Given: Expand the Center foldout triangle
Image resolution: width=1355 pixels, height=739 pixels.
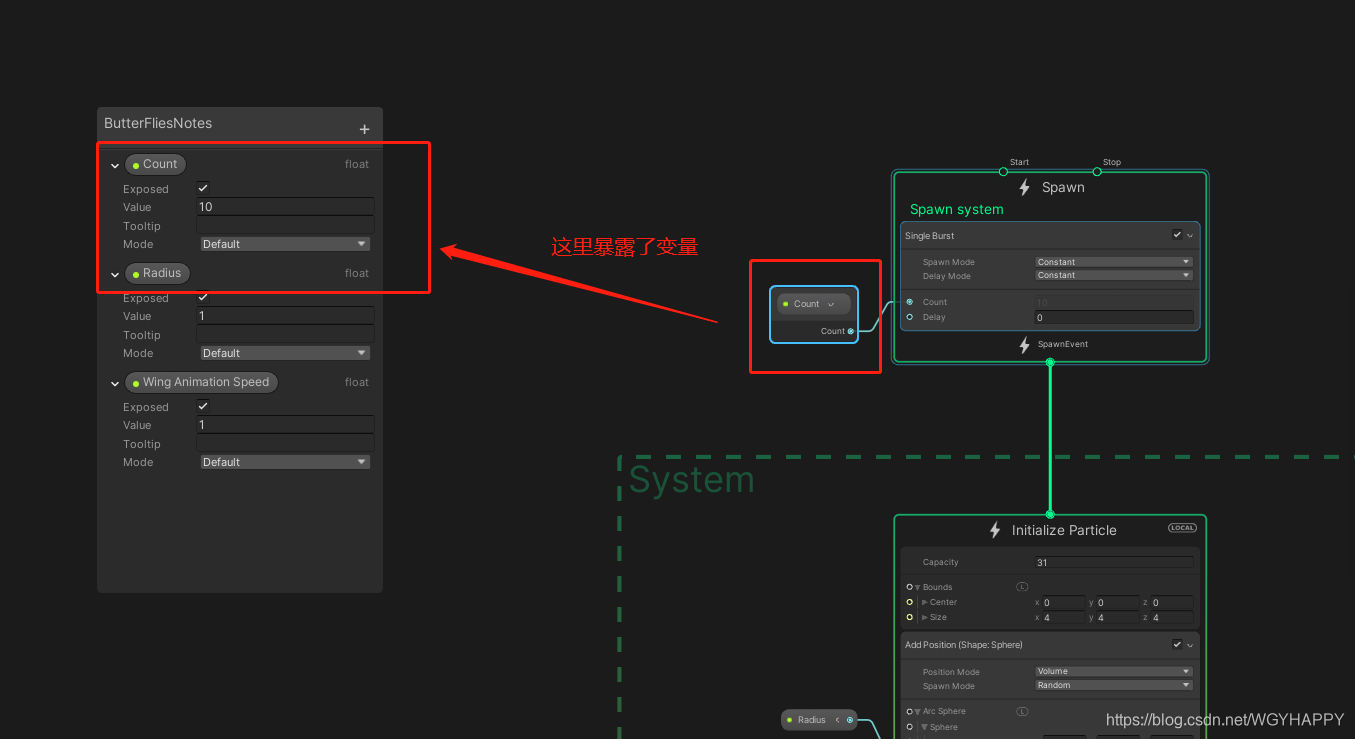Looking at the screenshot, I should coord(925,602).
